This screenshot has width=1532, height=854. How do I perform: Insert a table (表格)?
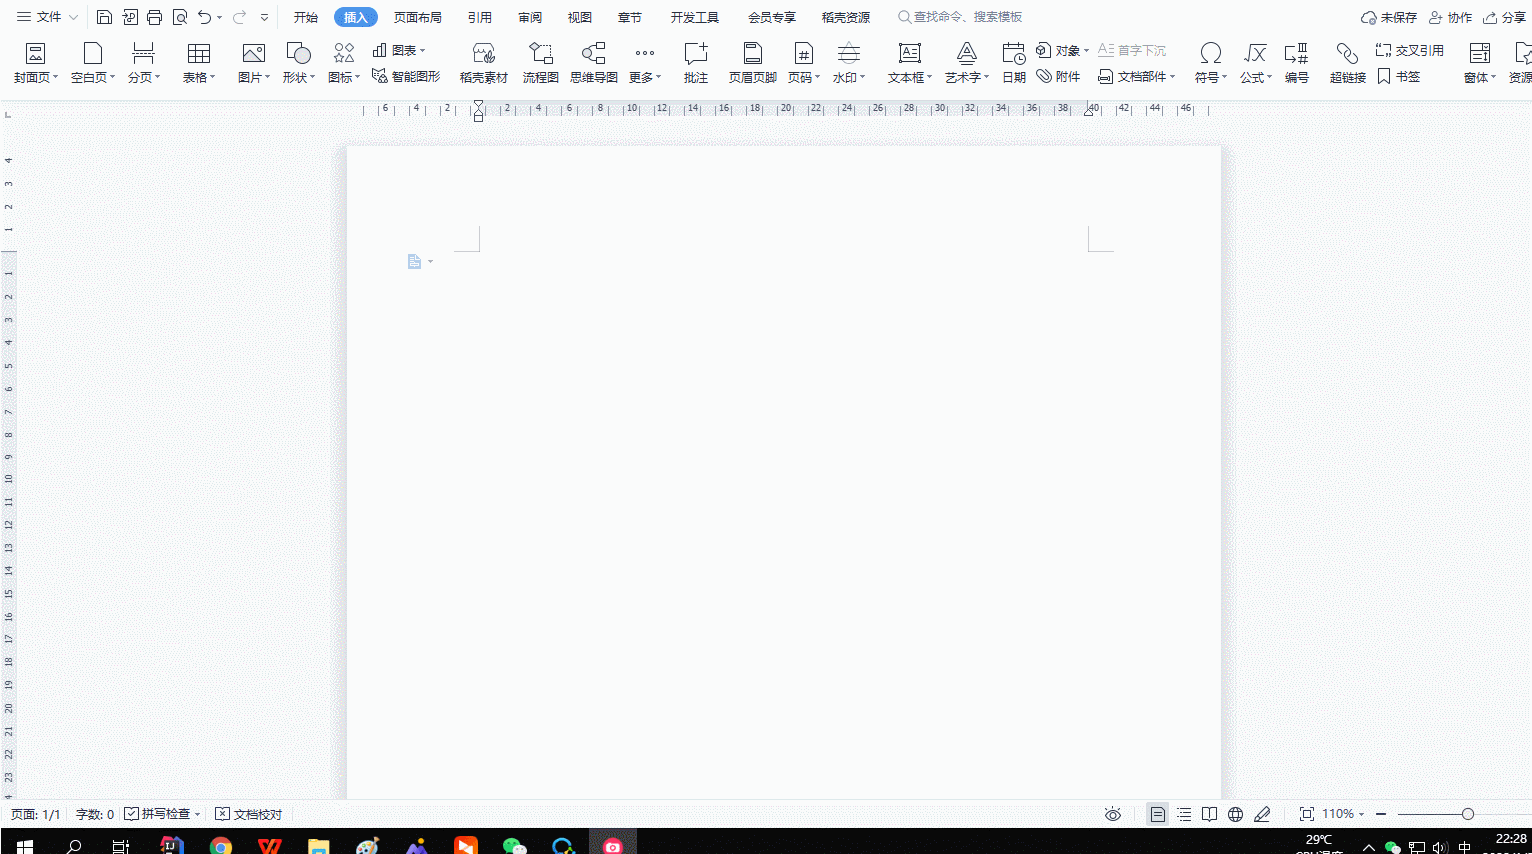tap(199, 63)
